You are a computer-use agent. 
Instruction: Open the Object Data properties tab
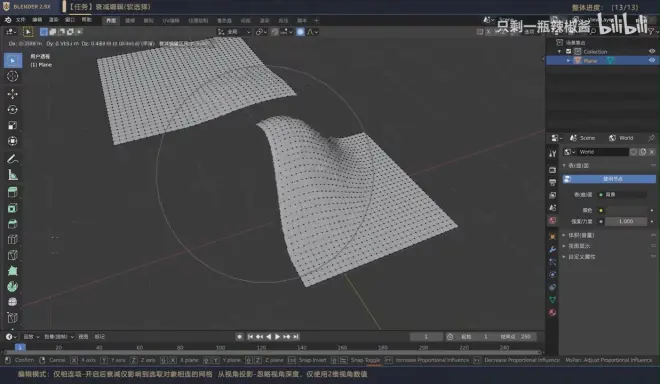tap(553, 300)
